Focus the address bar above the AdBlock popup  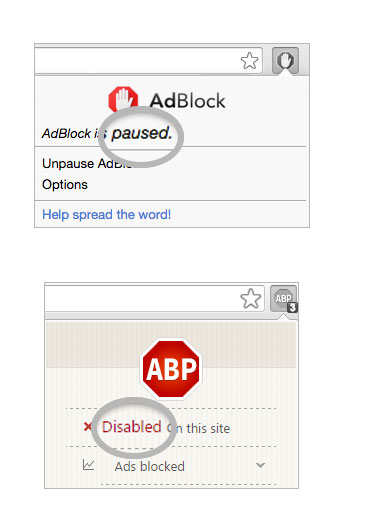pos(148,60)
